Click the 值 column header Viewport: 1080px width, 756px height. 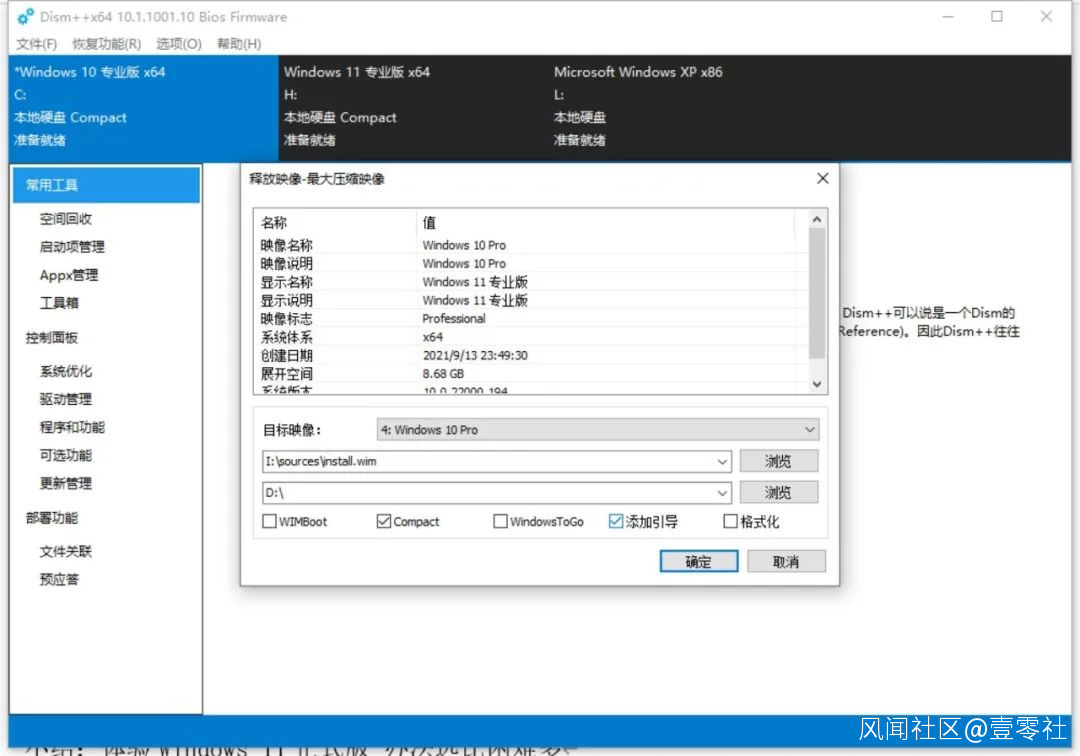point(605,222)
